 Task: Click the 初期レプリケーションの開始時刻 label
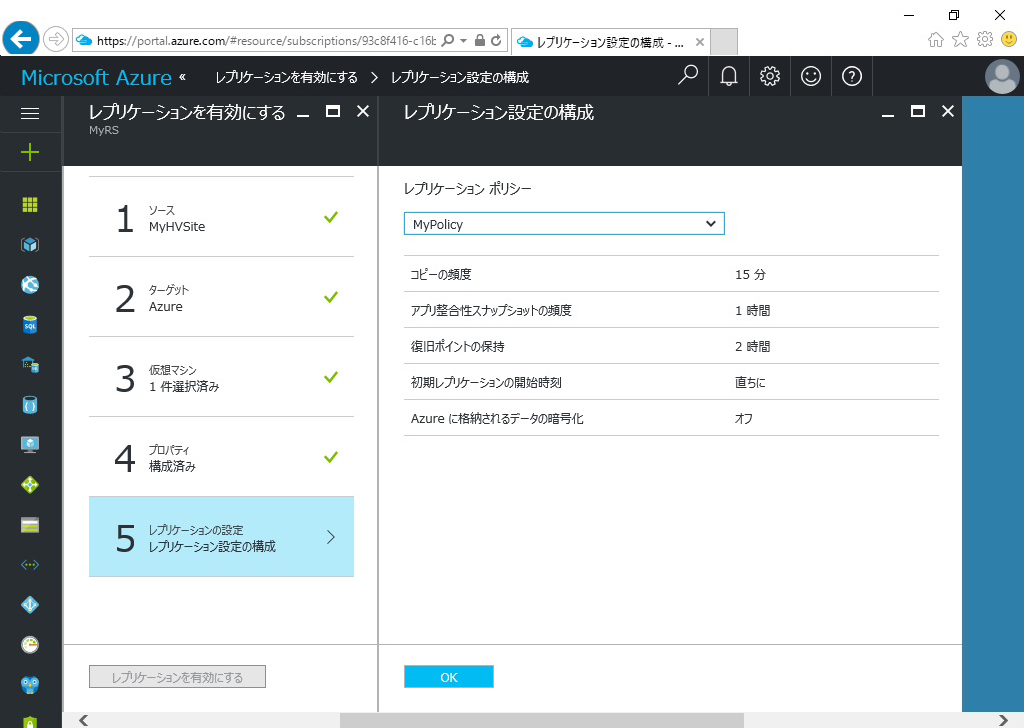click(486, 382)
